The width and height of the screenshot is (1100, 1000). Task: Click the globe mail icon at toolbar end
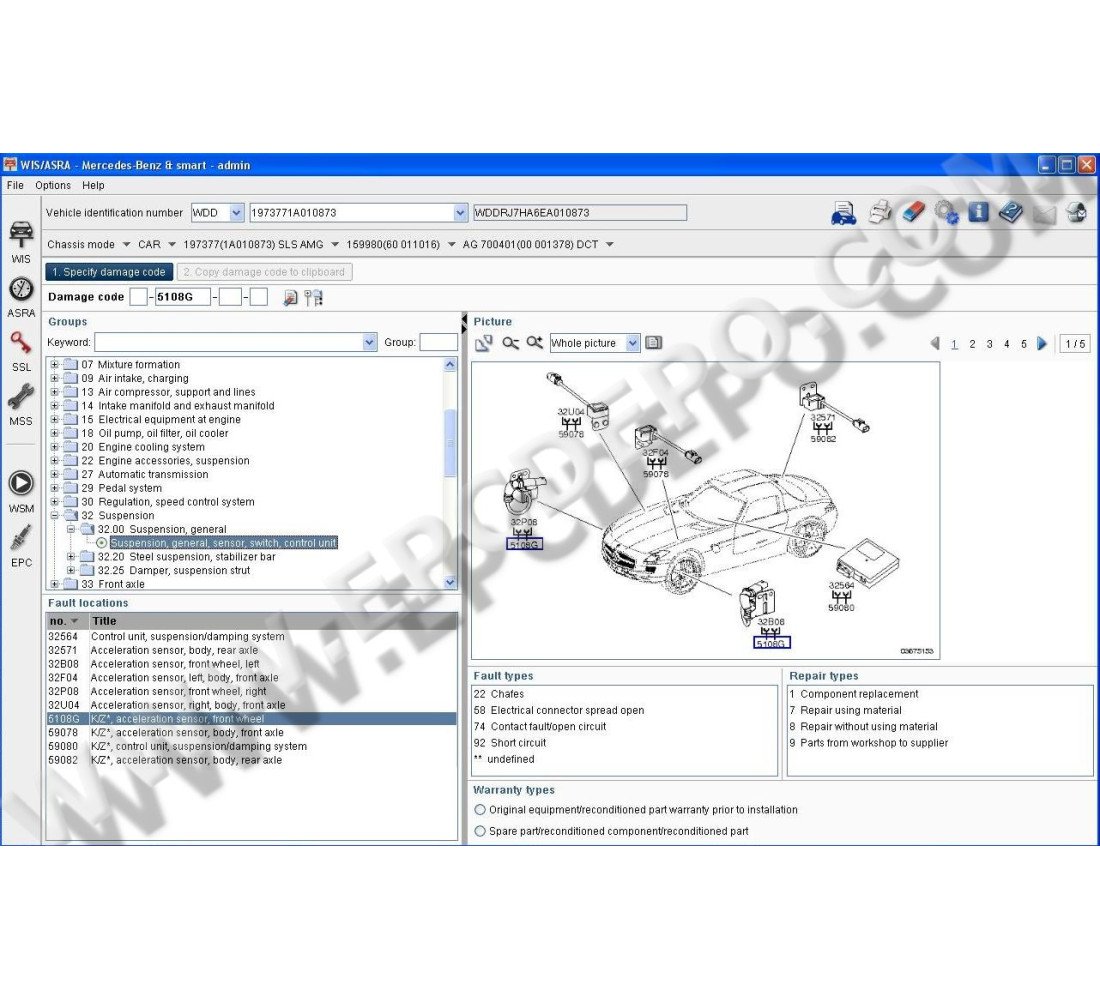pyautogui.click(x=1075, y=212)
